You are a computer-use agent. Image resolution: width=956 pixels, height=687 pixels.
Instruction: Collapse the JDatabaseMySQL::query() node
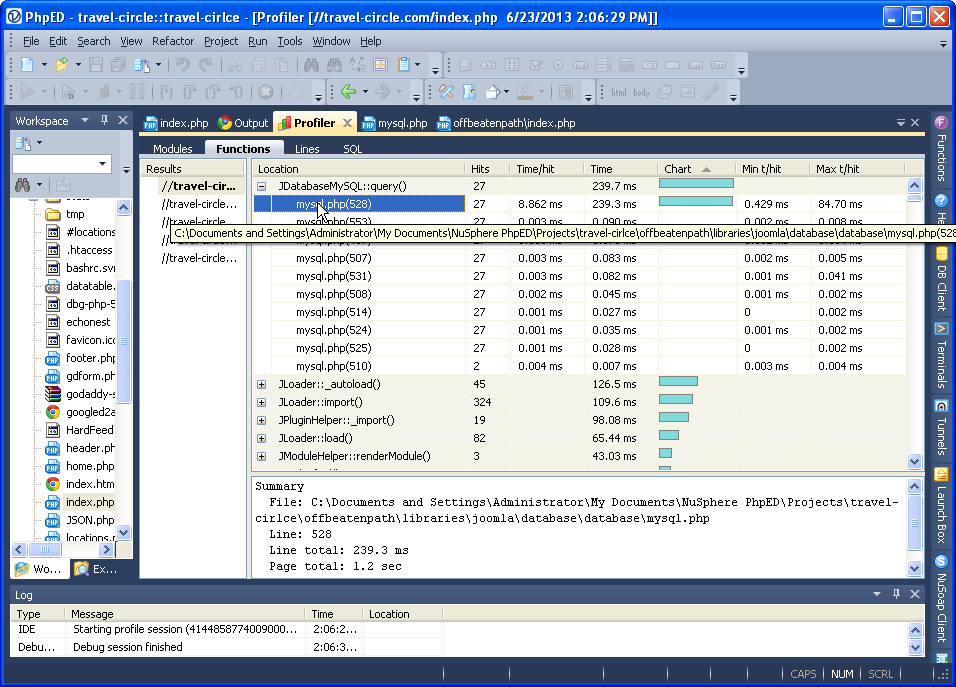click(261, 186)
